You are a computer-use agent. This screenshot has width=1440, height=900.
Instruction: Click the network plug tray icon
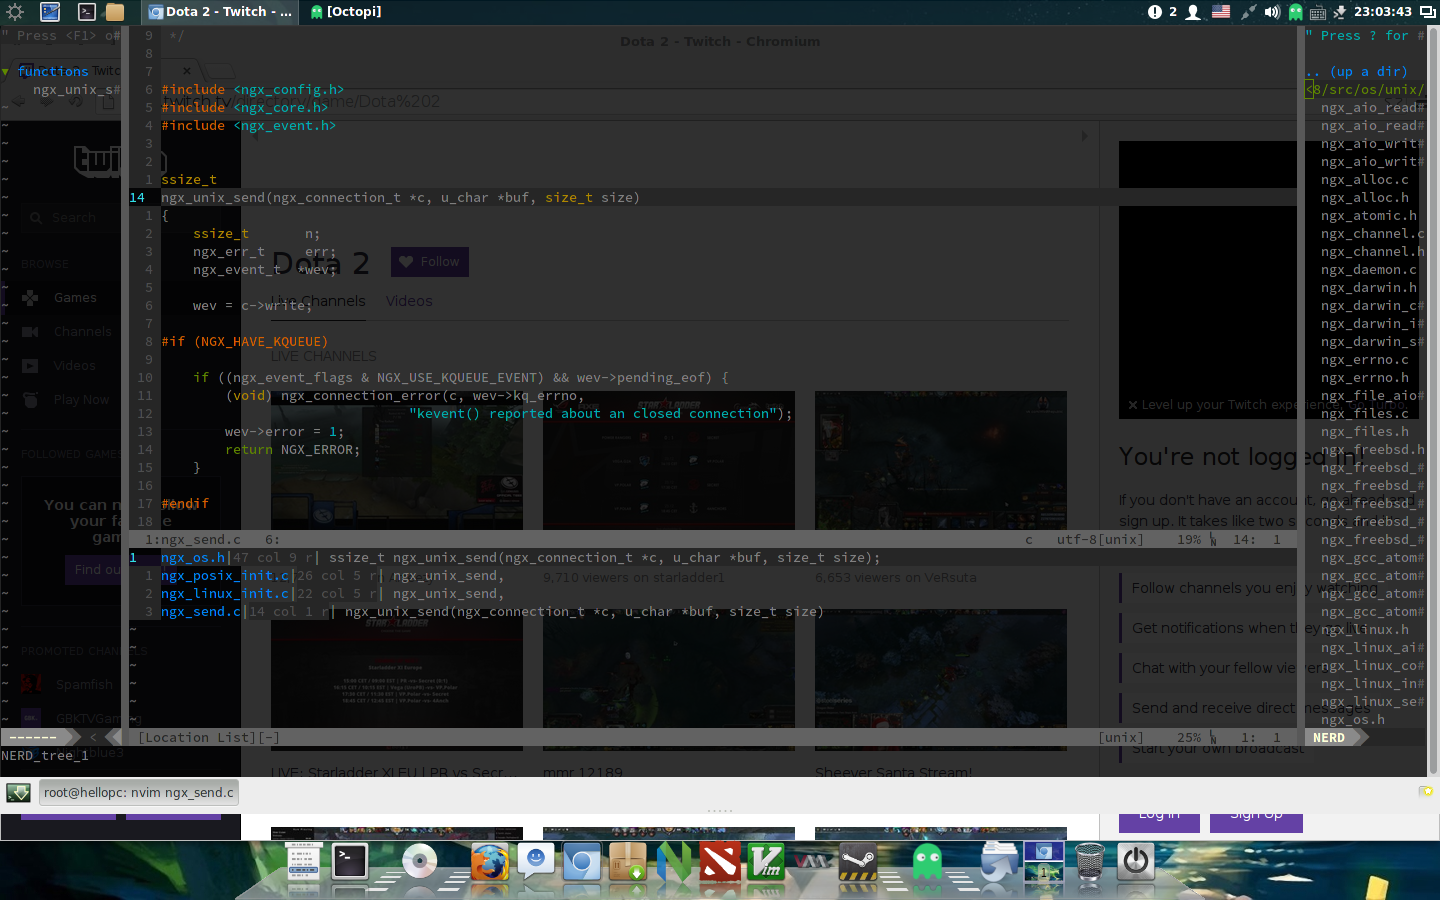(x=1247, y=12)
